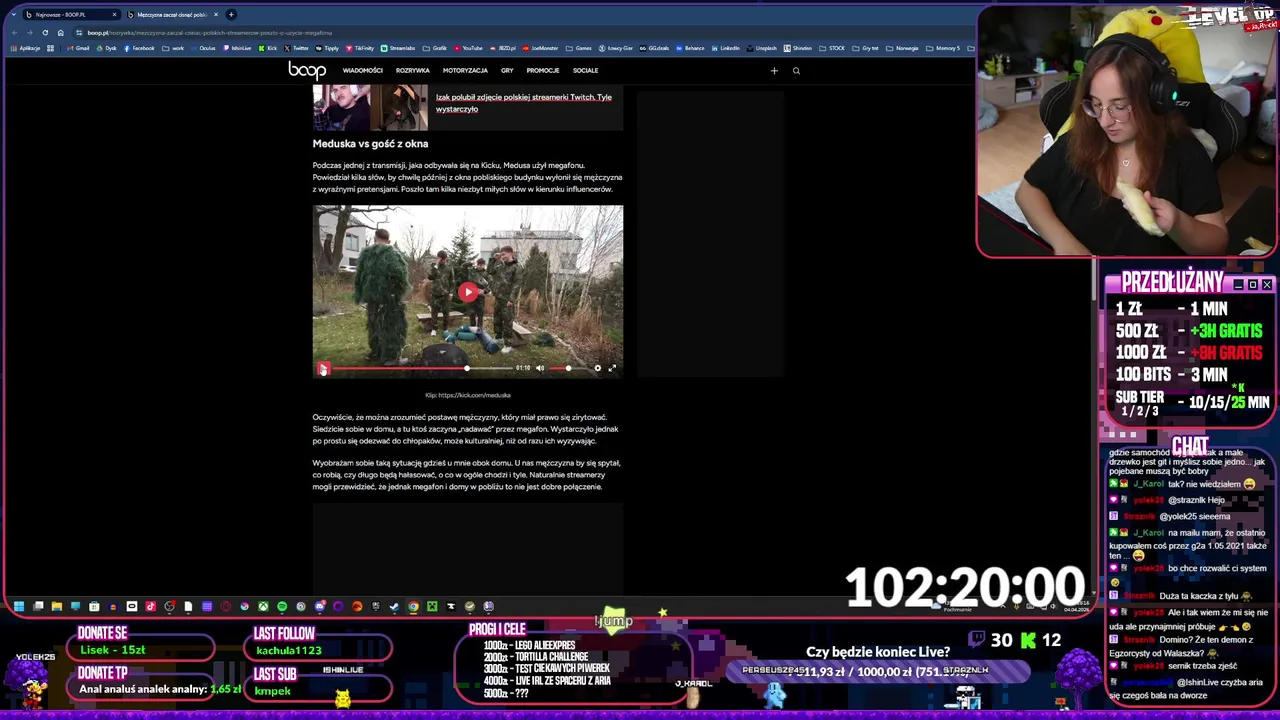Viewport: 1280px width, 720px height.
Task: Mute the video with the speaker icon
Action: (x=540, y=368)
